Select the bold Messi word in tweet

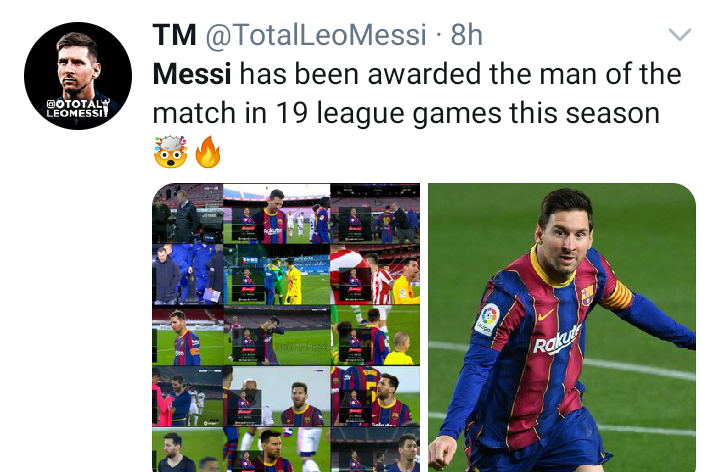pyautogui.click(x=192, y=74)
